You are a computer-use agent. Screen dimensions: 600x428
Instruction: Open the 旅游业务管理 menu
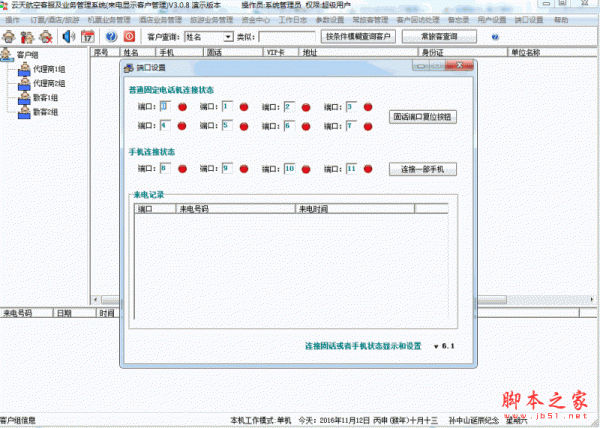212,20
